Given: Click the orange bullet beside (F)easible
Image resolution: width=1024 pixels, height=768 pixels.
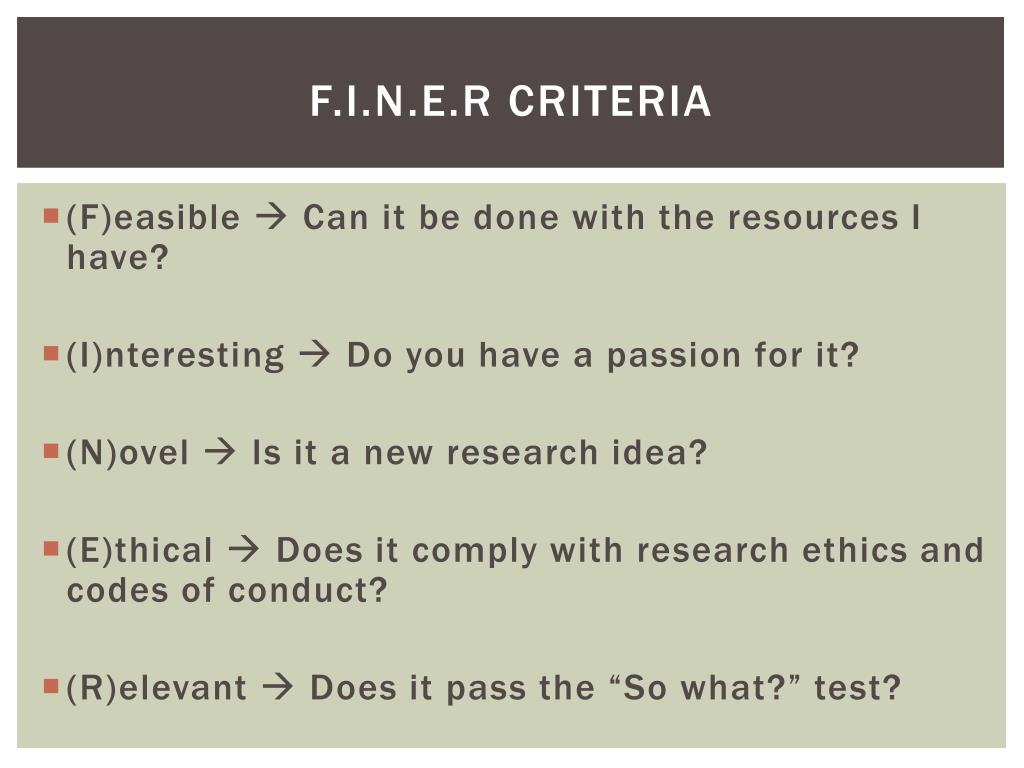Looking at the screenshot, I should pos(51,216).
